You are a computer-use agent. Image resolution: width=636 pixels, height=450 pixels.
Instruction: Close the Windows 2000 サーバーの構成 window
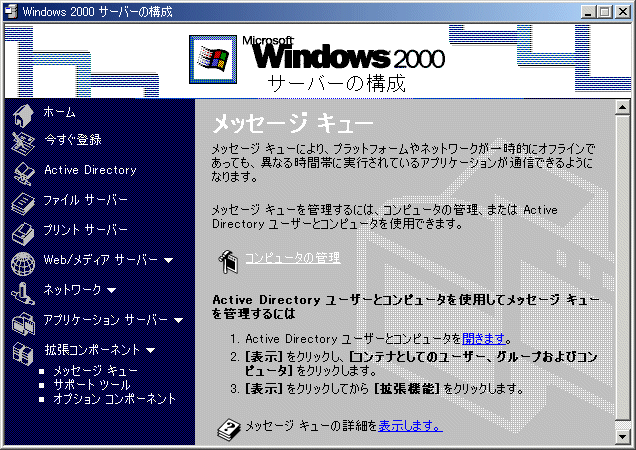click(623, 12)
